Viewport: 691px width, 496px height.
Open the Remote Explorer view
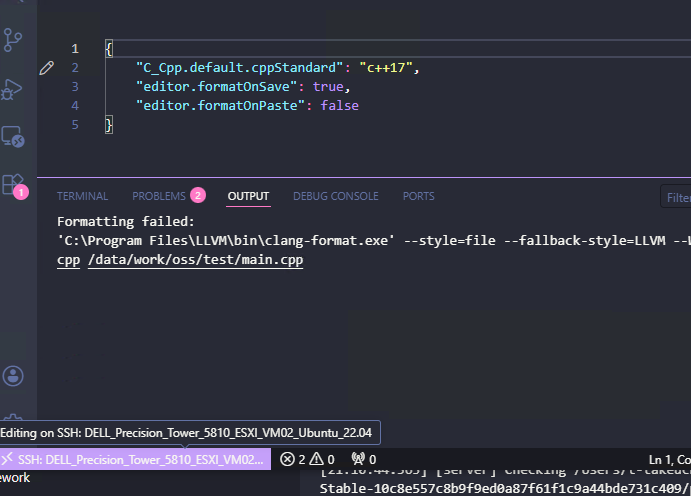click(x=13, y=137)
